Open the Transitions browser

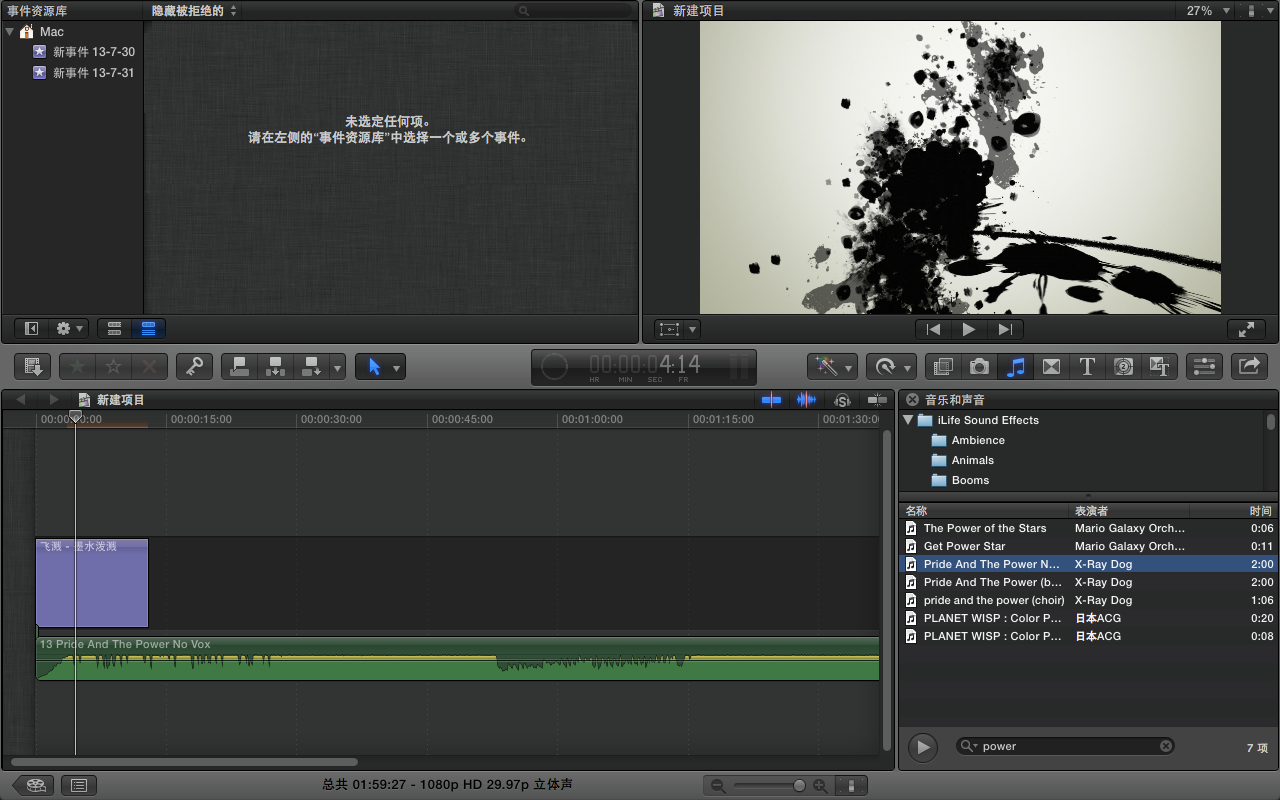(1051, 367)
